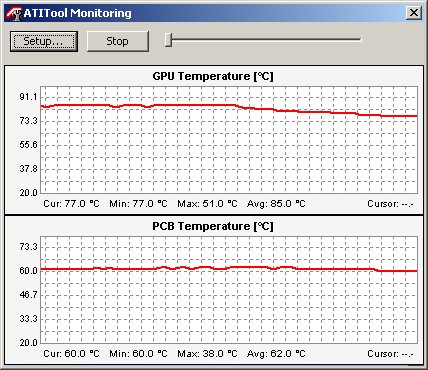Viewport: 428px width, 370px height.
Task: Click the GPU Avg: 85.0 °C readout
Action: pos(276,203)
